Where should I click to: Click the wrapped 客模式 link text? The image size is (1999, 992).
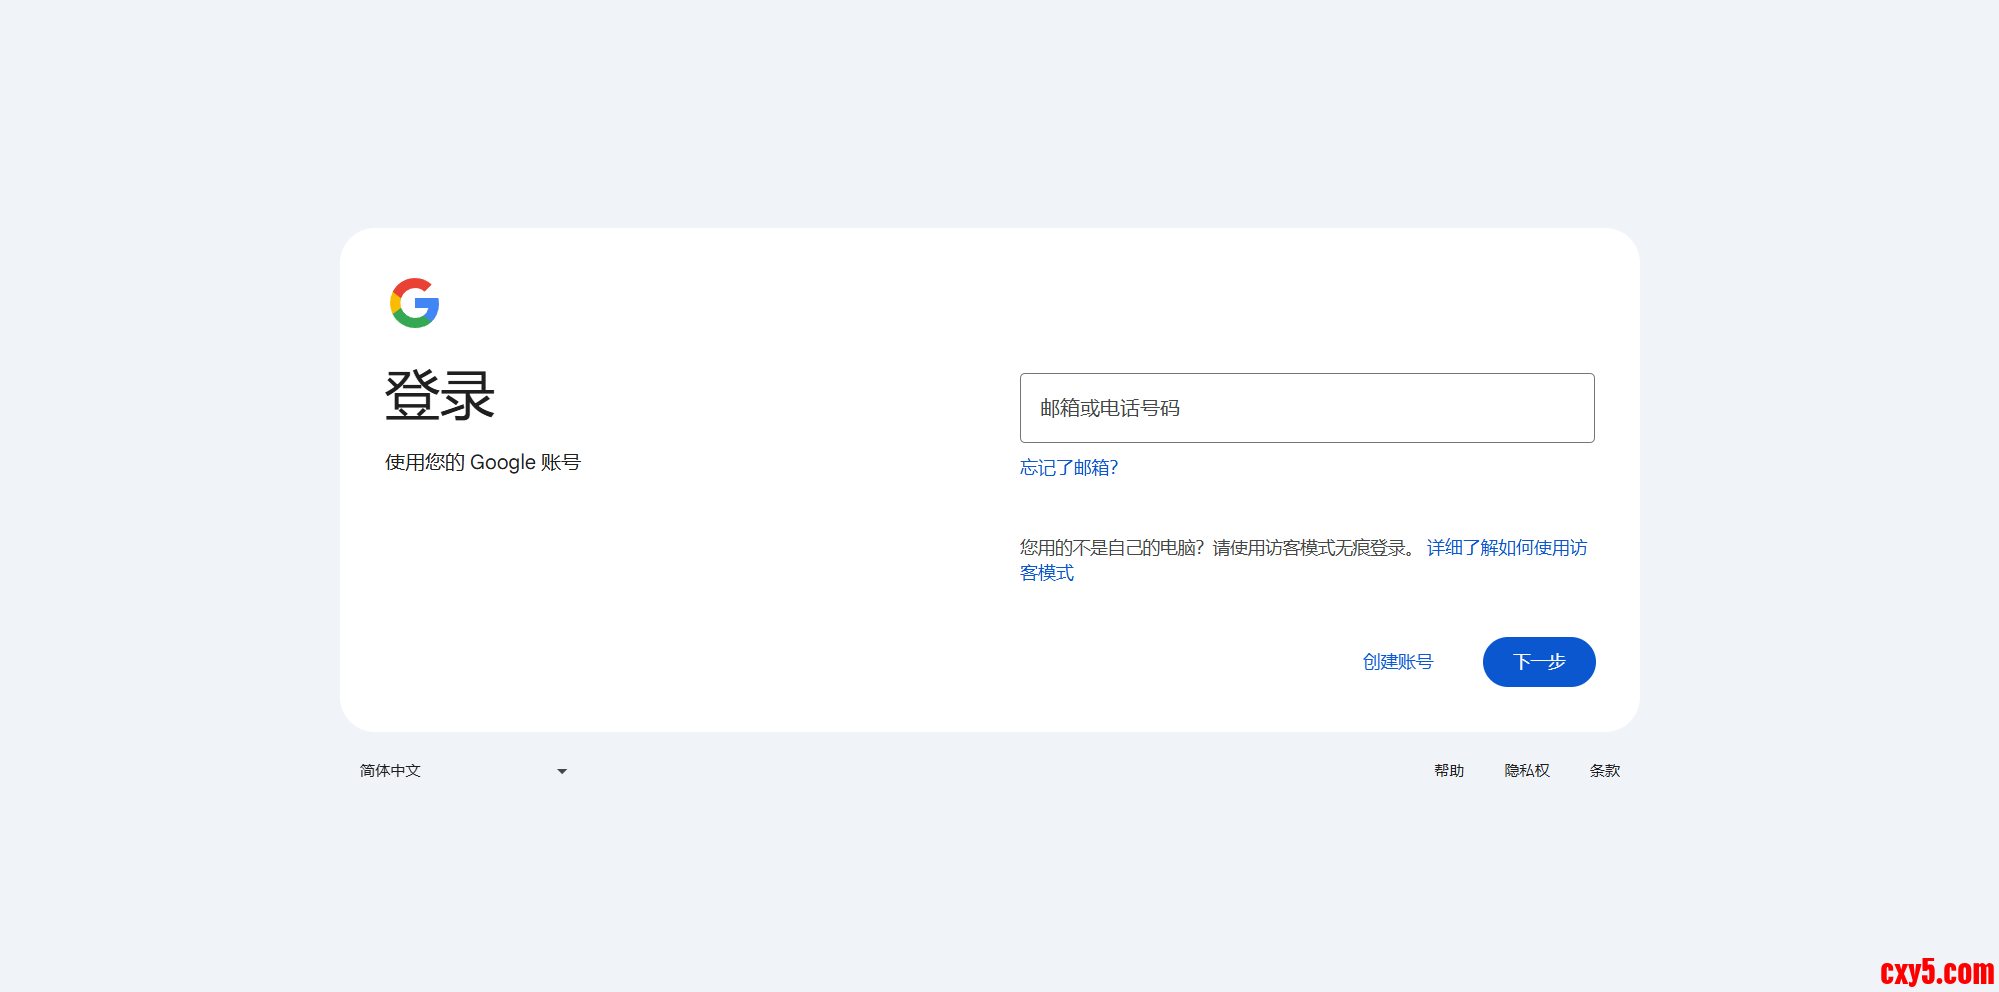click(1046, 573)
